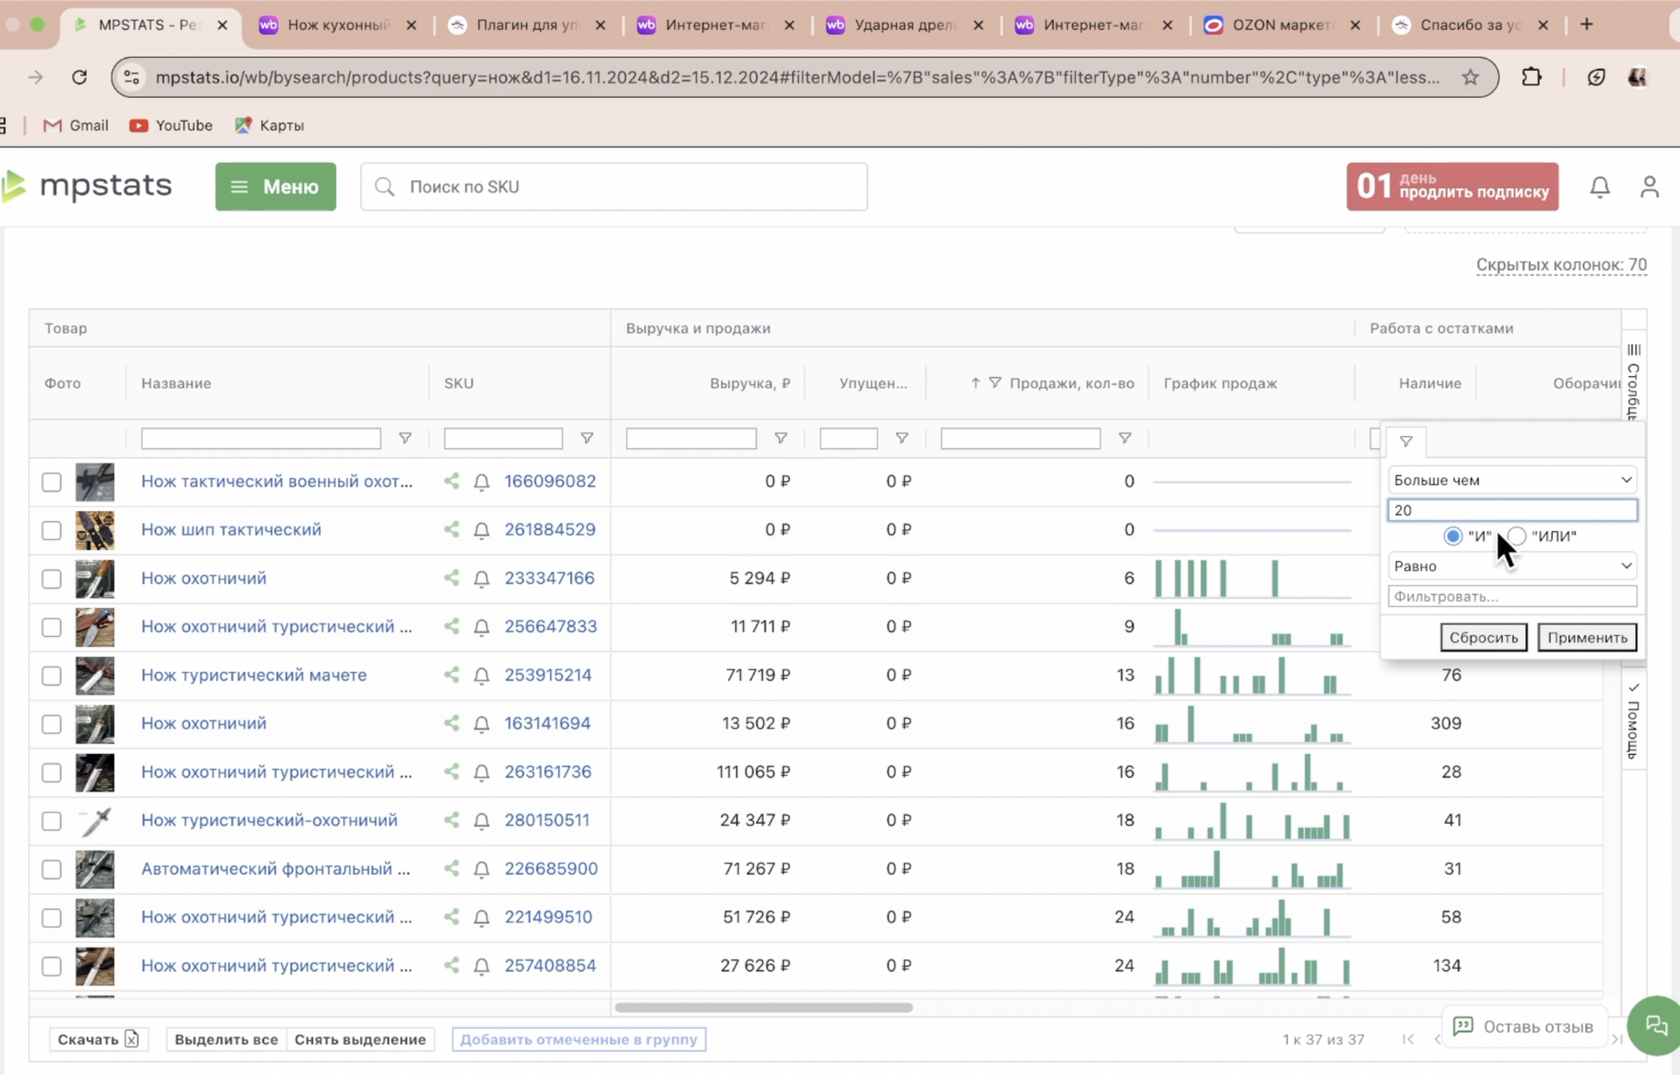This screenshot has height=1075, width=1680.
Task: Click filter value field containing 20
Action: click(x=1512, y=510)
